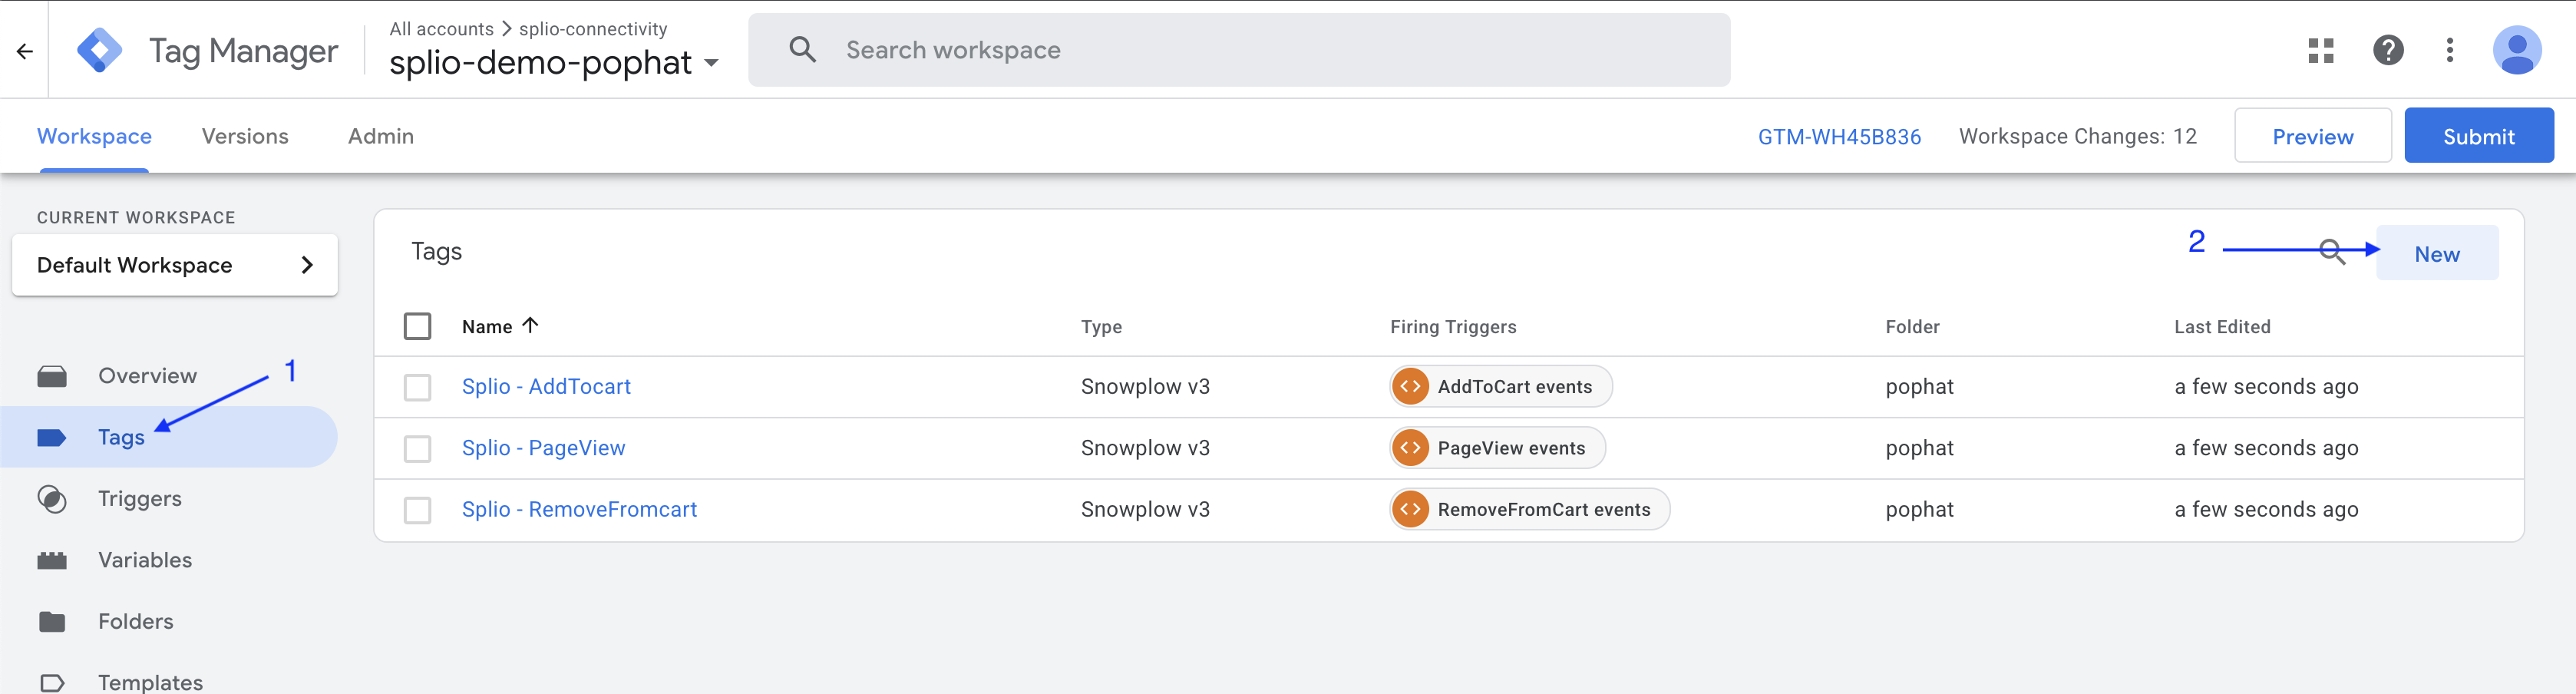
Task: Click the Search workspace field
Action: tap(1238, 50)
